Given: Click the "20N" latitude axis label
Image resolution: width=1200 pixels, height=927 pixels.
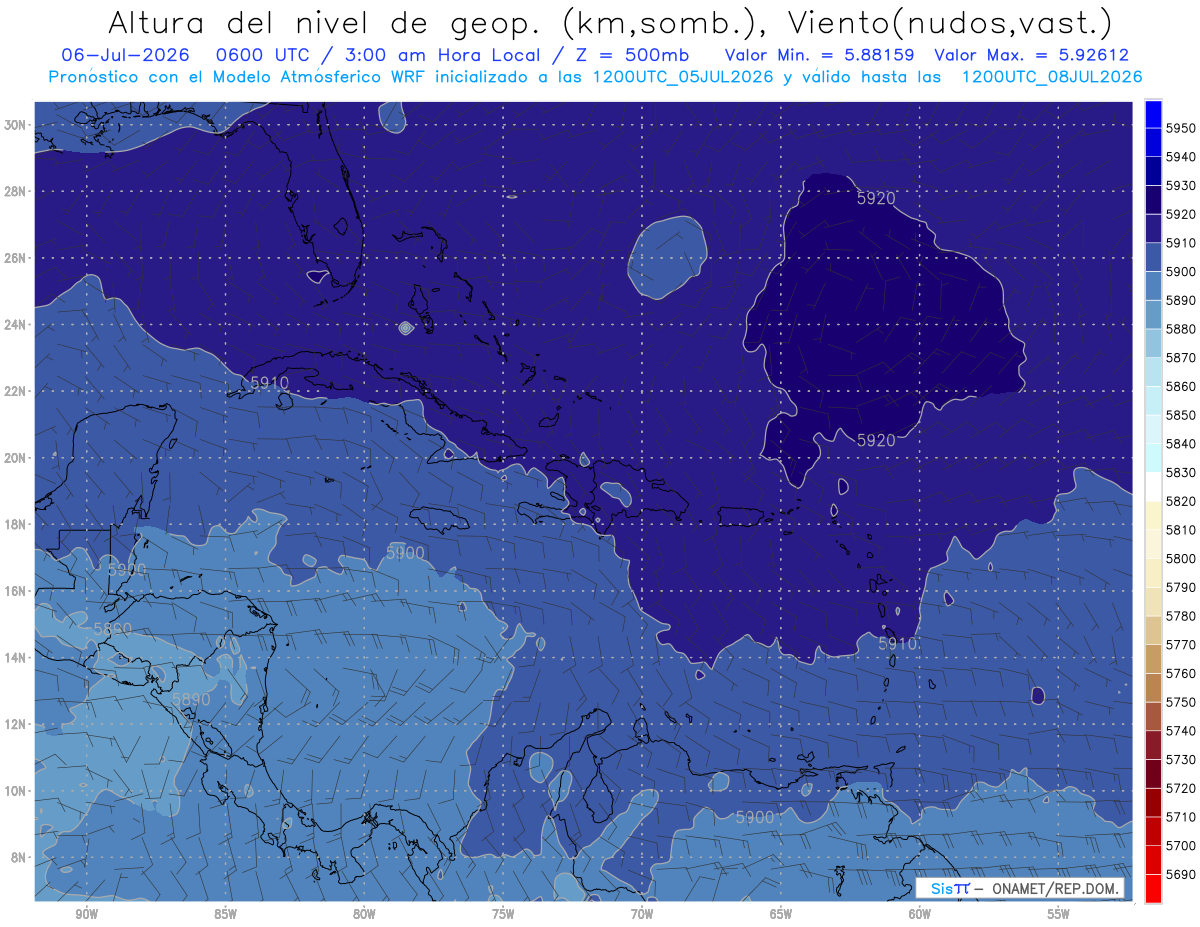Looking at the screenshot, I should [x=16, y=458].
